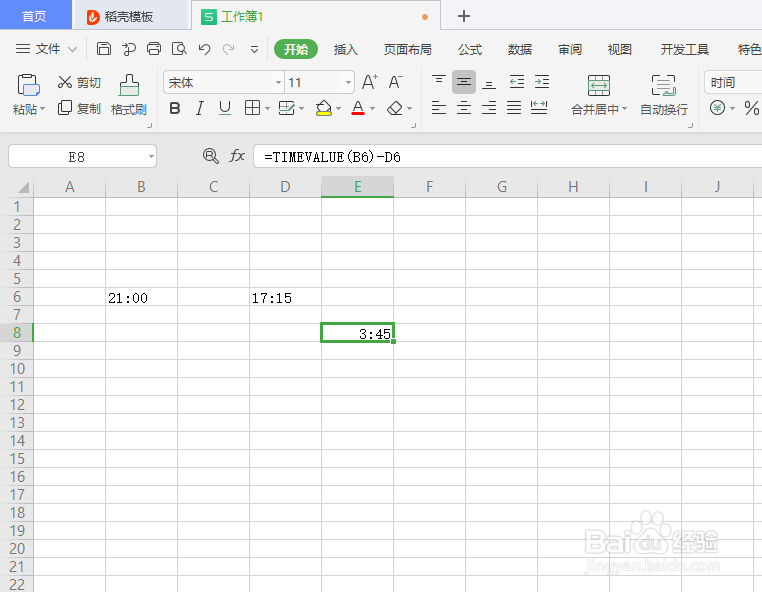This screenshot has height=592, width=762.
Task: Select cell D6 containing 17:15
Action: pos(285,297)
